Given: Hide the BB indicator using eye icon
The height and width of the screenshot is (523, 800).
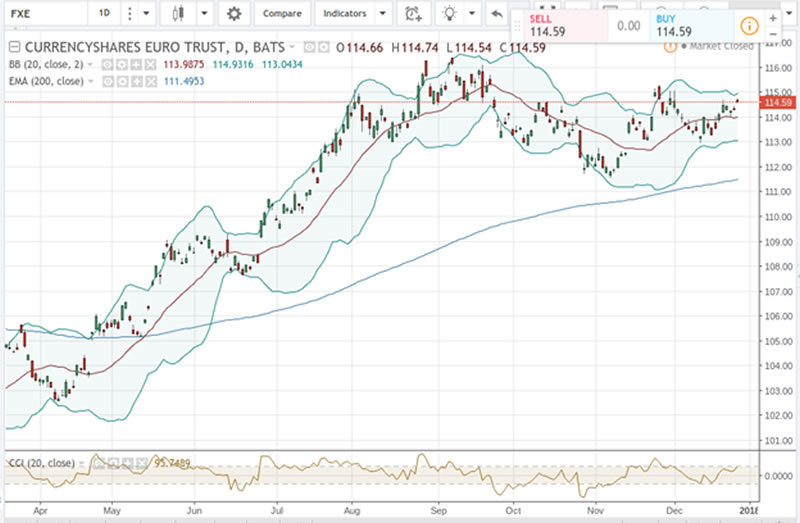Looking at the screenshot, I should click(104, 63).
